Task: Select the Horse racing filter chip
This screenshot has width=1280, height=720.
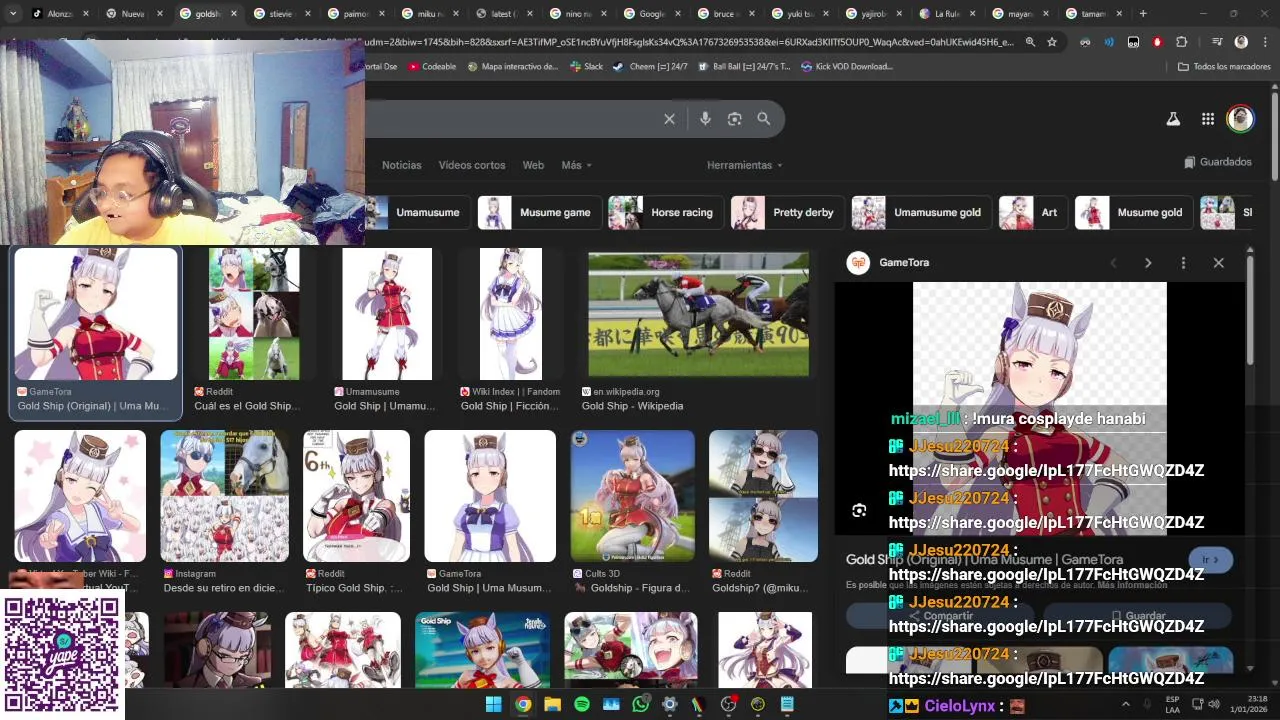Action: 666,213
